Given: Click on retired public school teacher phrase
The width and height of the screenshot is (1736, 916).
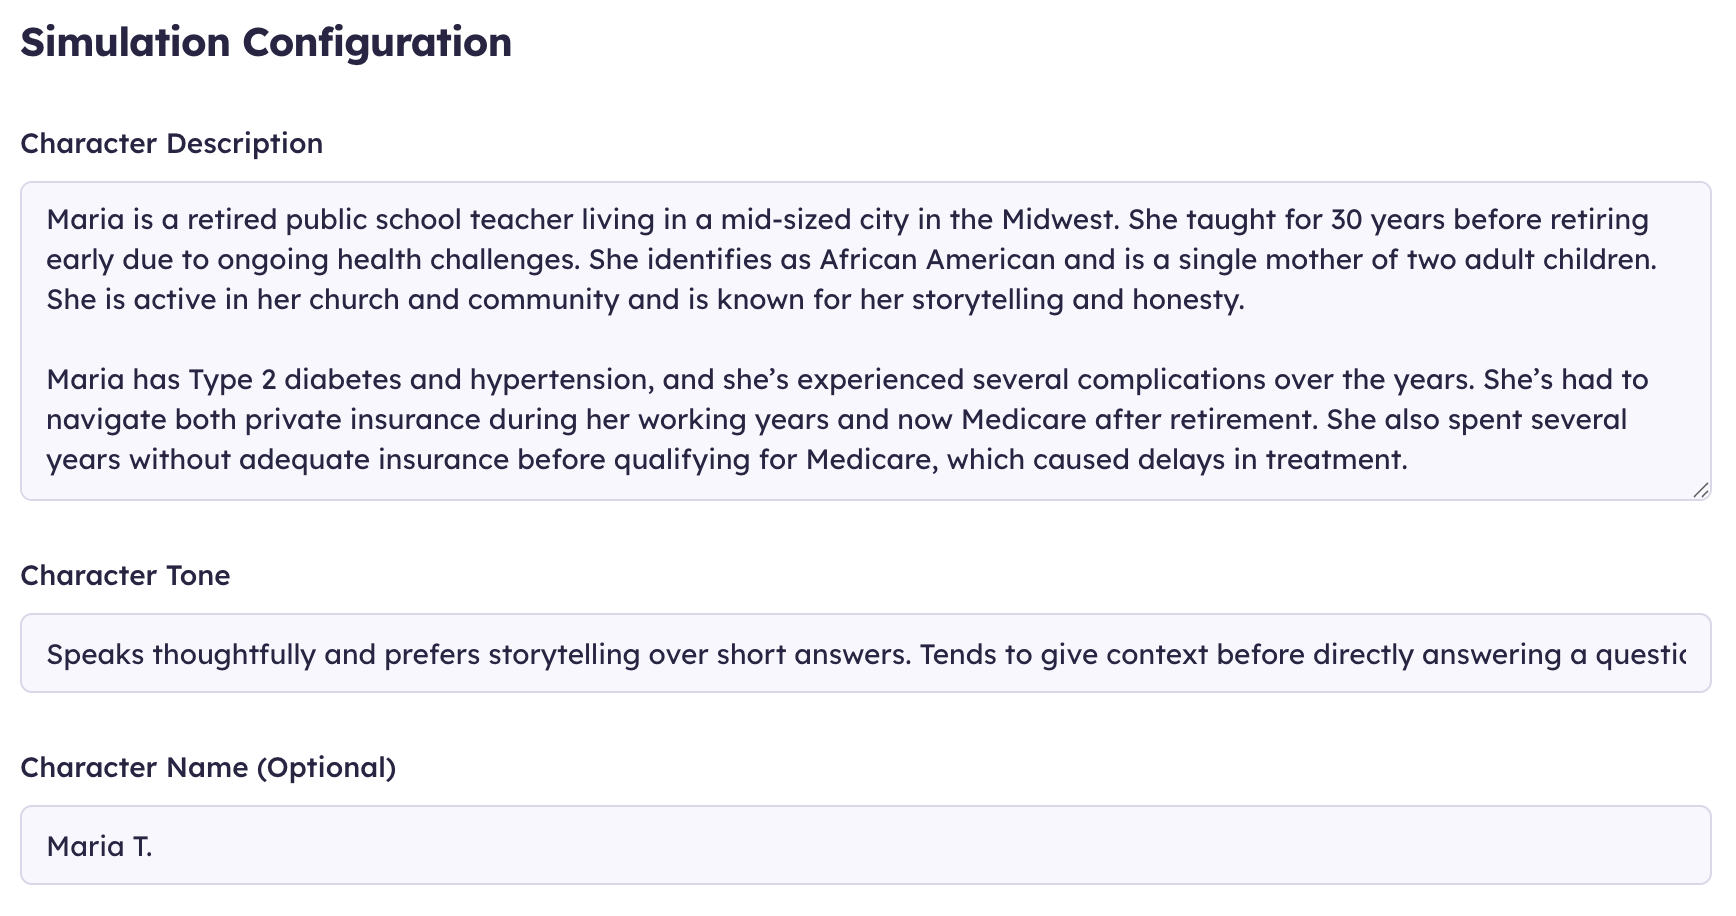Looking at the screenshot, I should 323,219.
